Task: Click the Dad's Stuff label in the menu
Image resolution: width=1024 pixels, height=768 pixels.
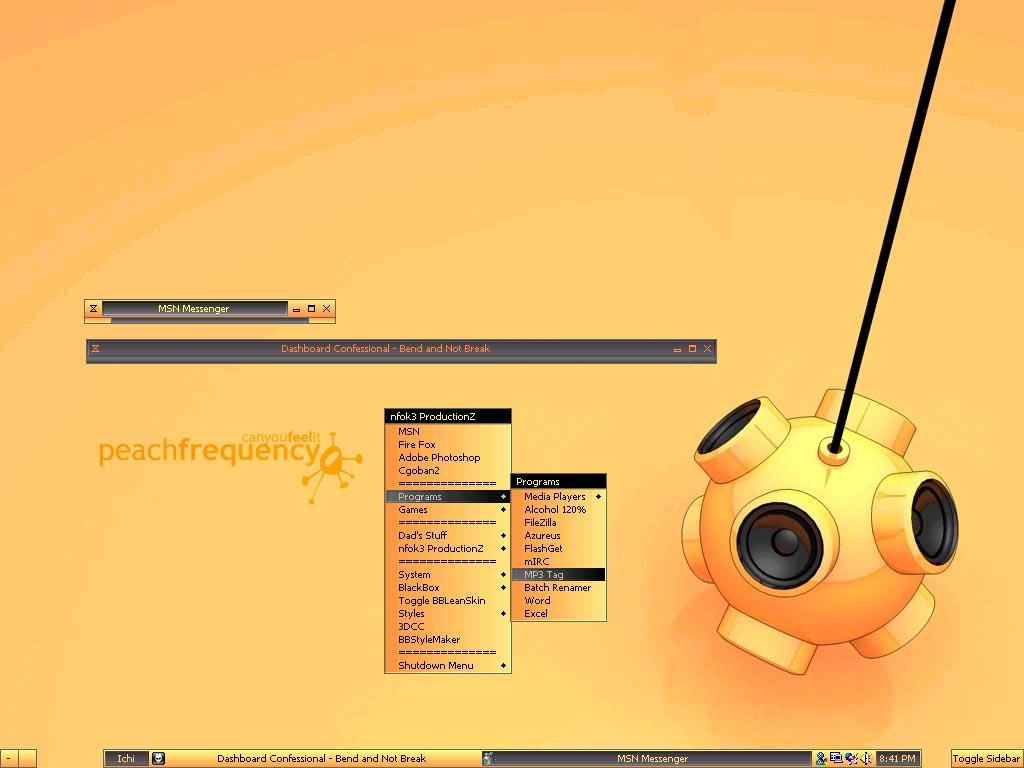Action: pyautogui.click(x=423, y=536)
